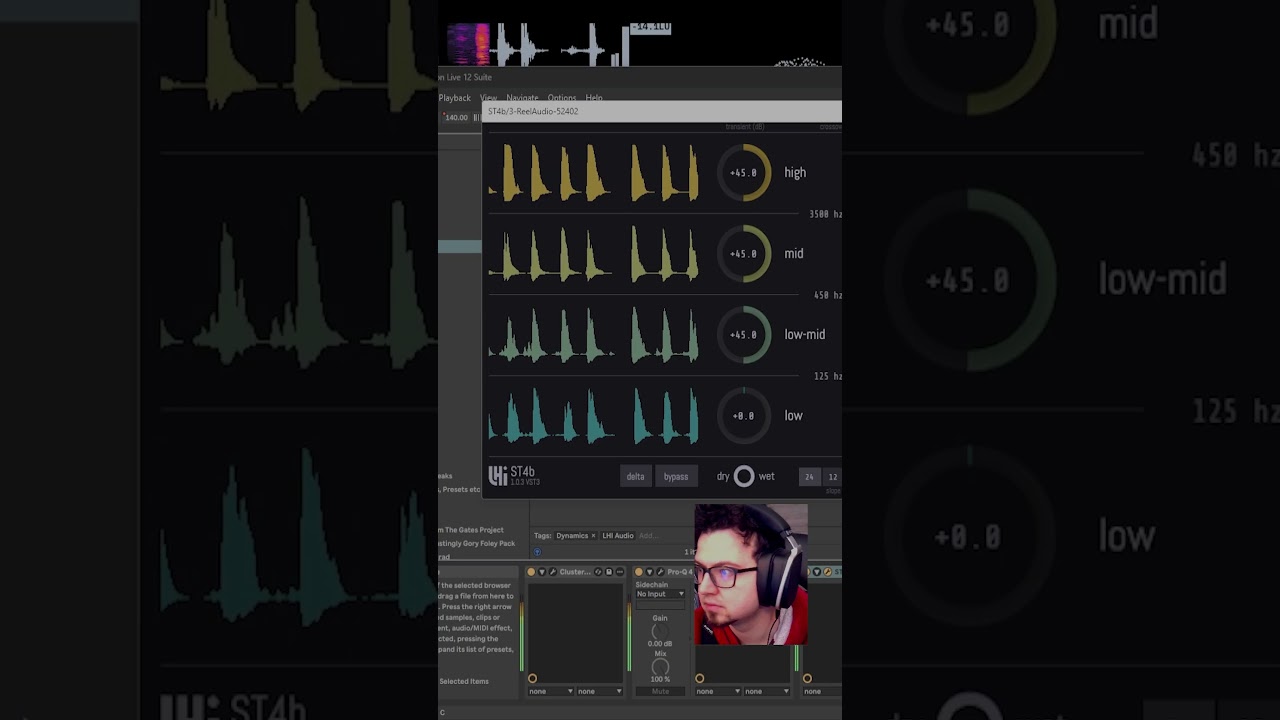
Task: Click the Pro-Q 4 Mute button
Action: [660, 691]
